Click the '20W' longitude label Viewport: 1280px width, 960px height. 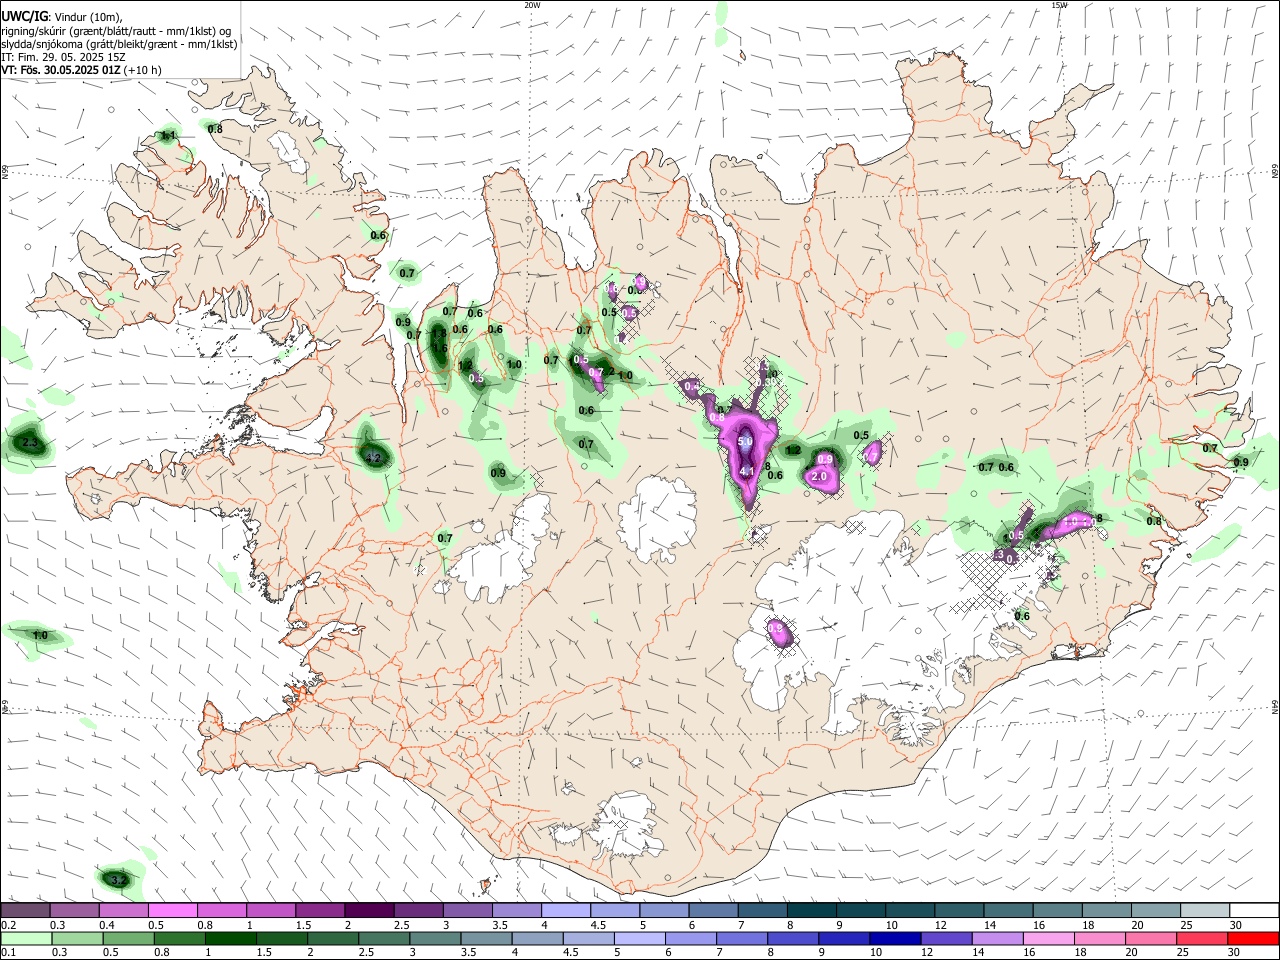click(533, 5)
